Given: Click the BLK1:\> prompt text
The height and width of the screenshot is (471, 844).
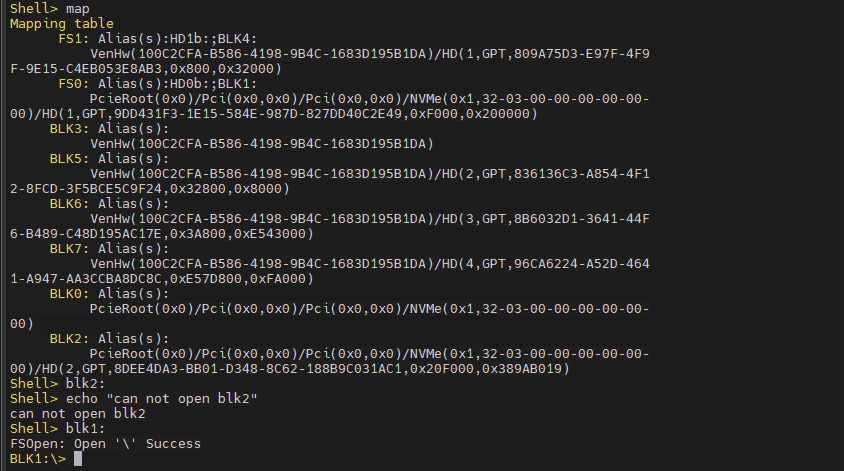Looking at the screenshot, I should (38, 459).
